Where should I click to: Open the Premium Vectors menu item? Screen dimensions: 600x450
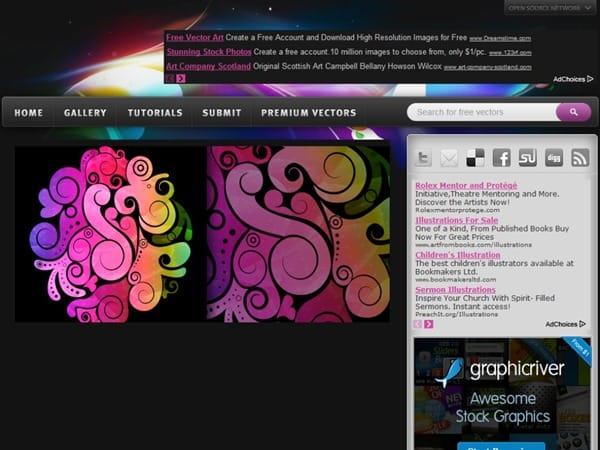pos(309,113)
